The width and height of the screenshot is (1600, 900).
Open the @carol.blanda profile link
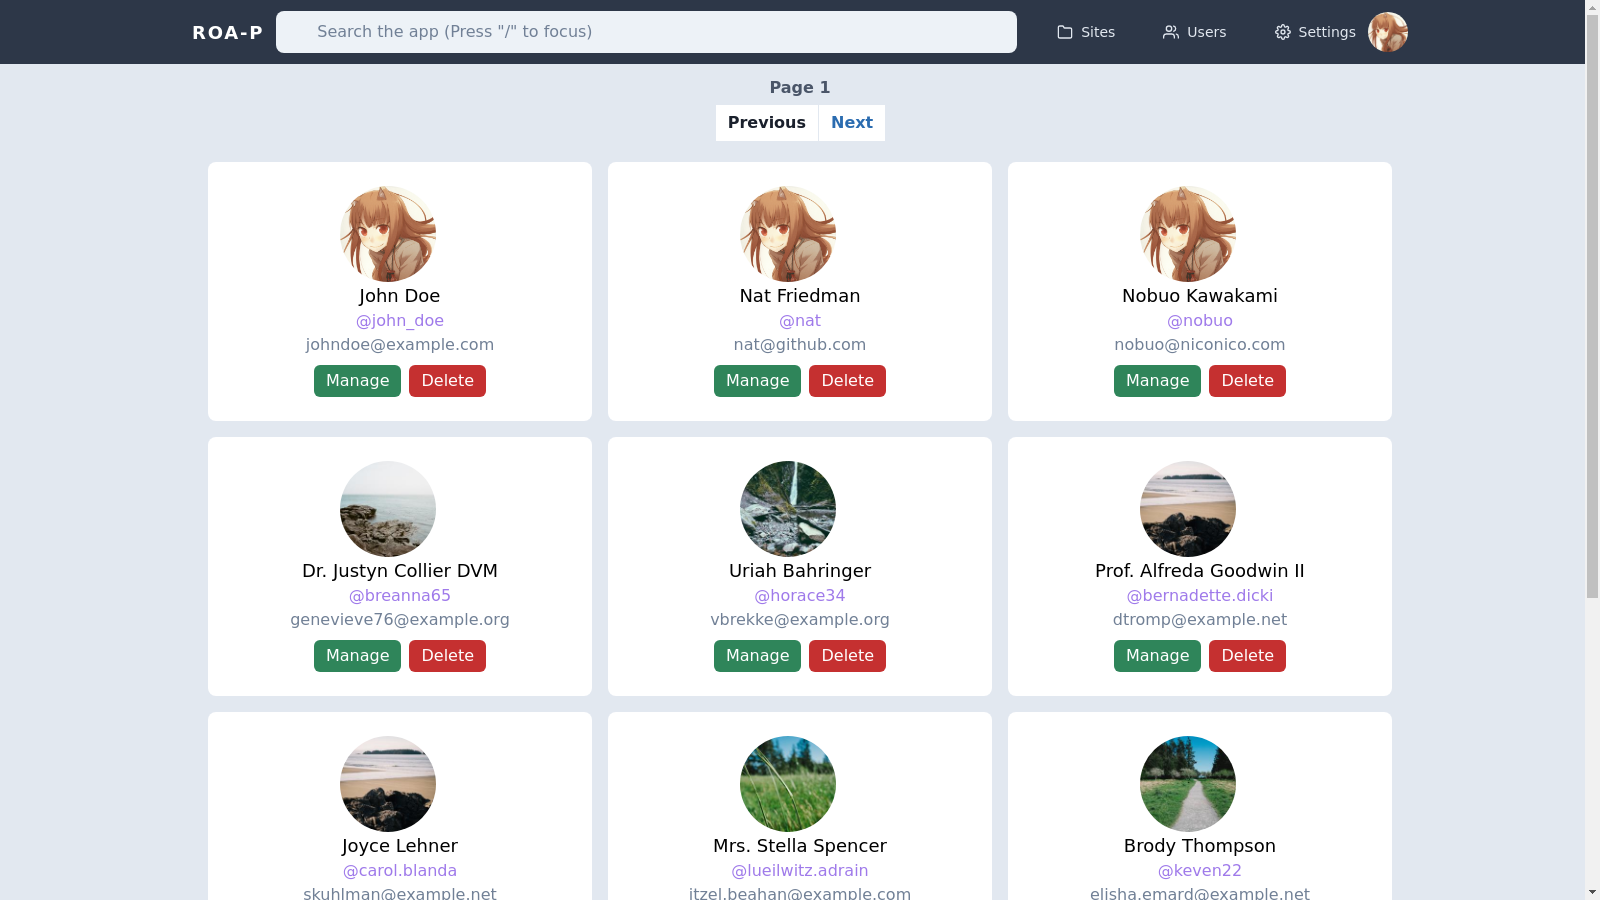(399, 870)
